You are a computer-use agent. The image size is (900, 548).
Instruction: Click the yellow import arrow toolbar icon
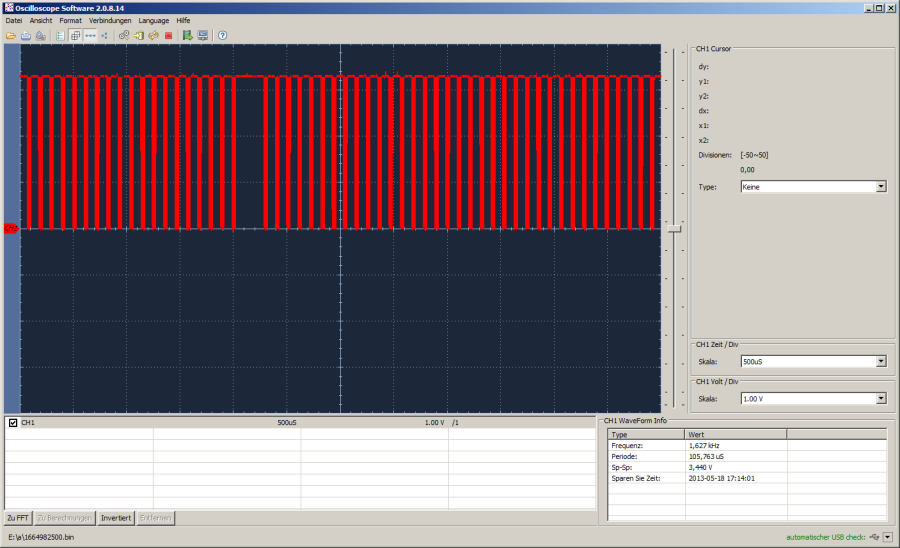(x=139, y=35)
